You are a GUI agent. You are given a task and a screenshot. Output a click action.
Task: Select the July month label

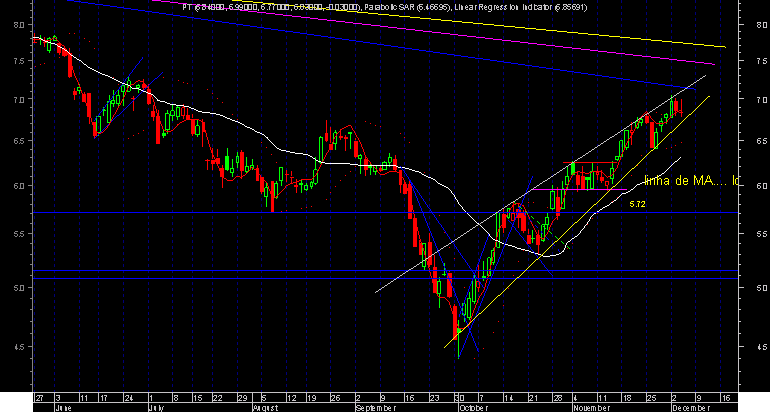coord(157,408)
